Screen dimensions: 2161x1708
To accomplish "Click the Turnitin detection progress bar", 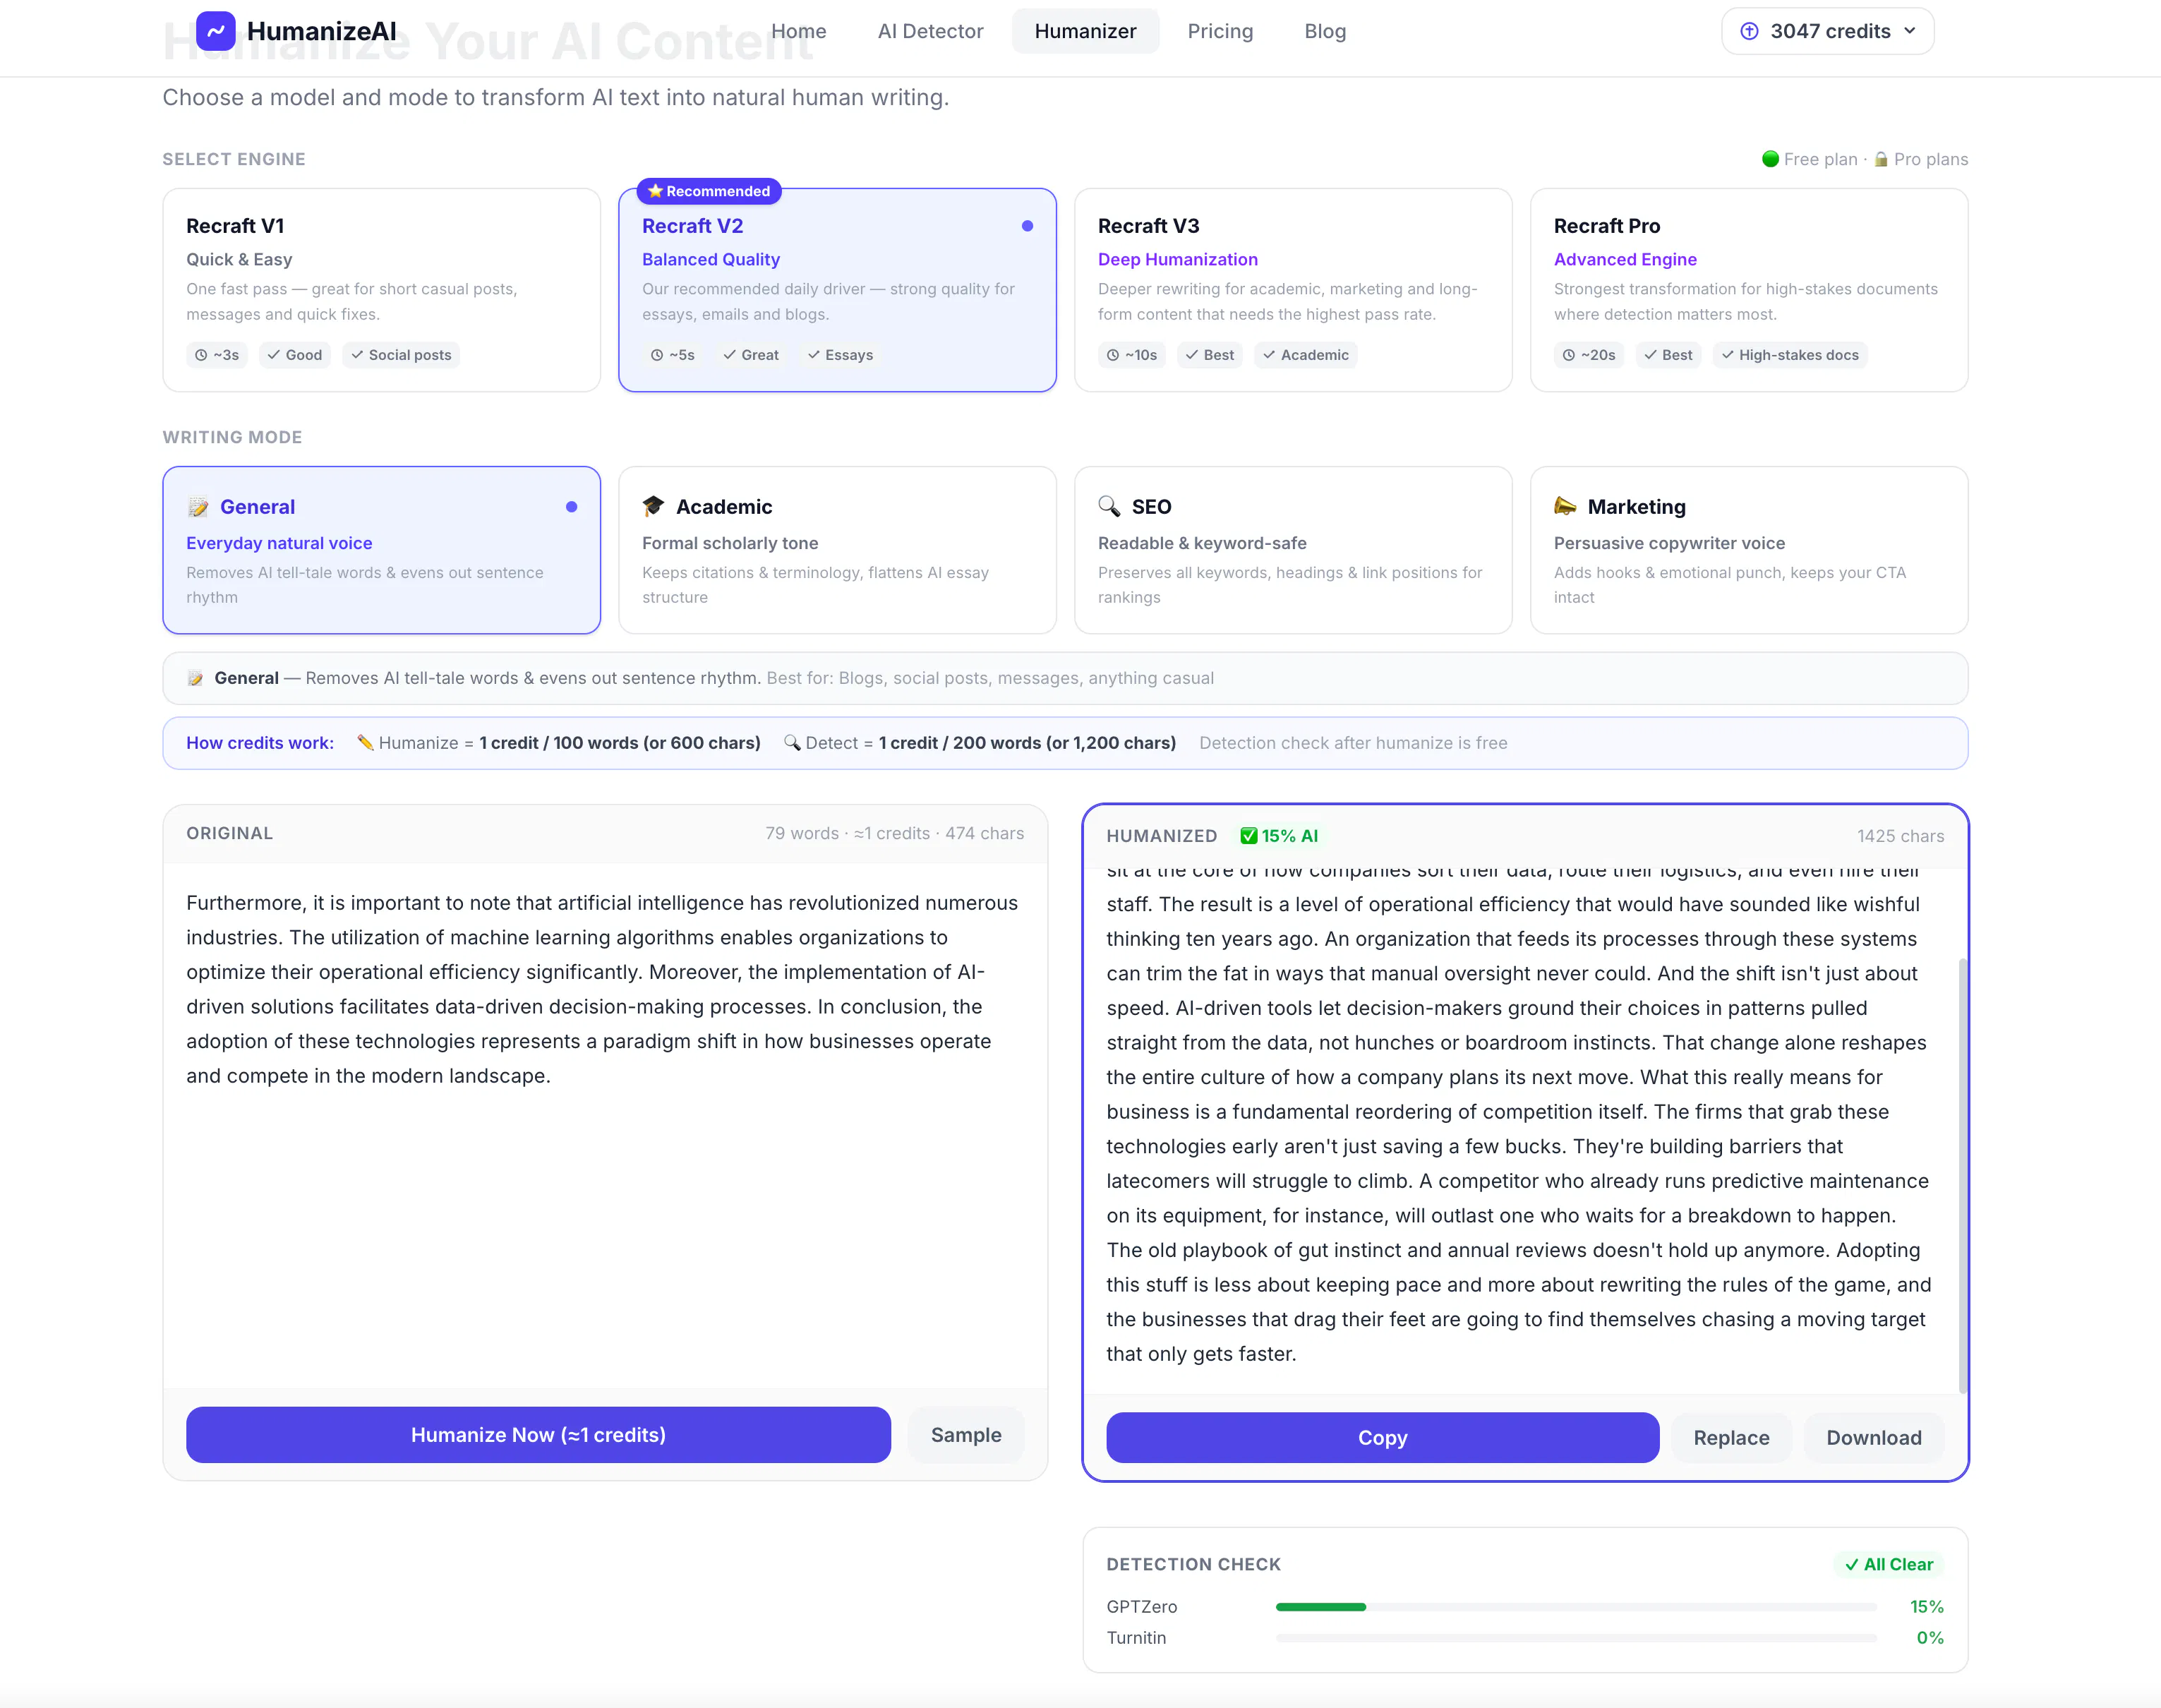I will [1576, 1638].
